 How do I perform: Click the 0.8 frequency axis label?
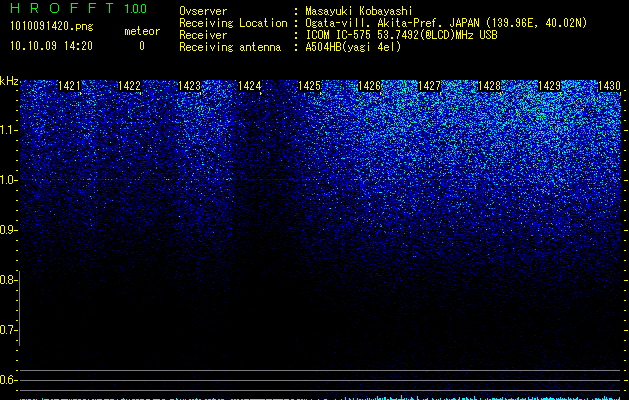coord(7,280)
